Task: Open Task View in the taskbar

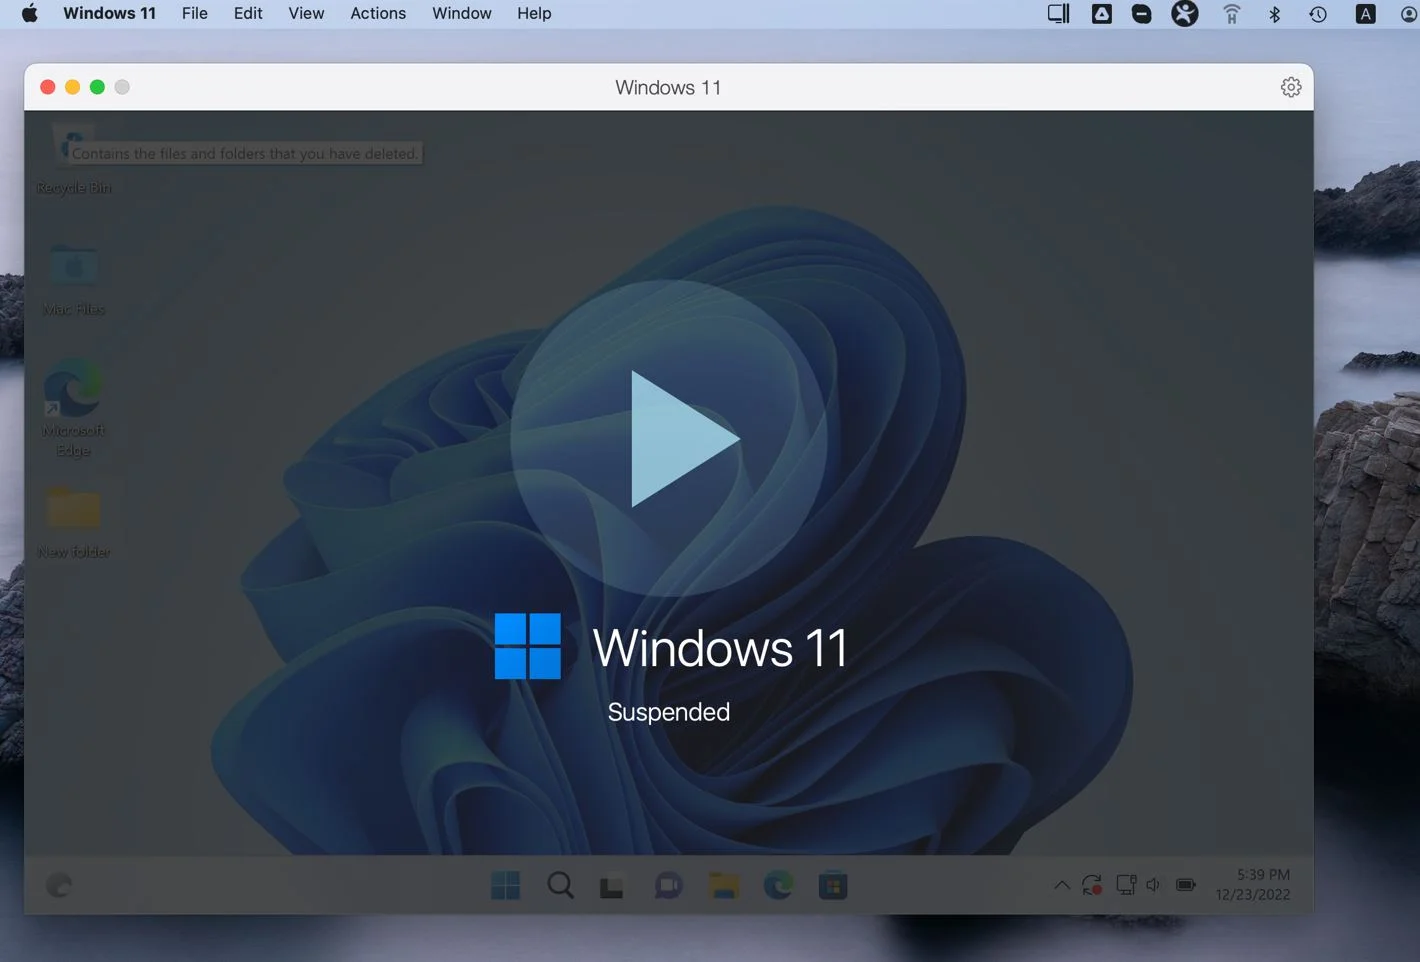Action: pyautogui.click(x=612, y=886)
